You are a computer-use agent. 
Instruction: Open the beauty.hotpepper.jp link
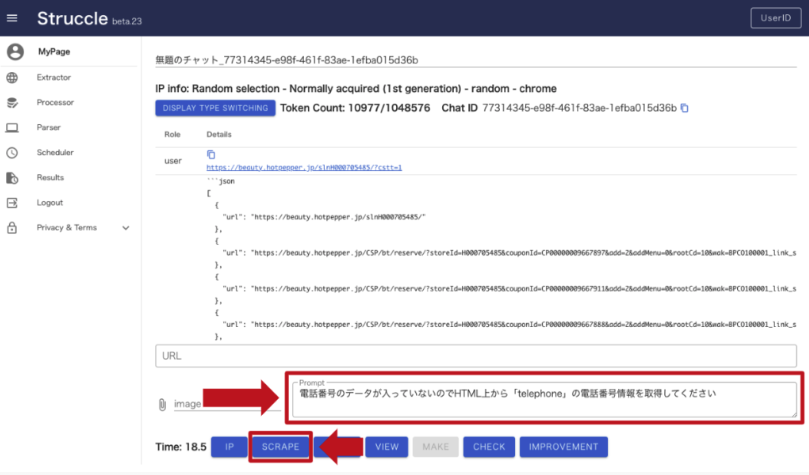[x=304, y=168]
